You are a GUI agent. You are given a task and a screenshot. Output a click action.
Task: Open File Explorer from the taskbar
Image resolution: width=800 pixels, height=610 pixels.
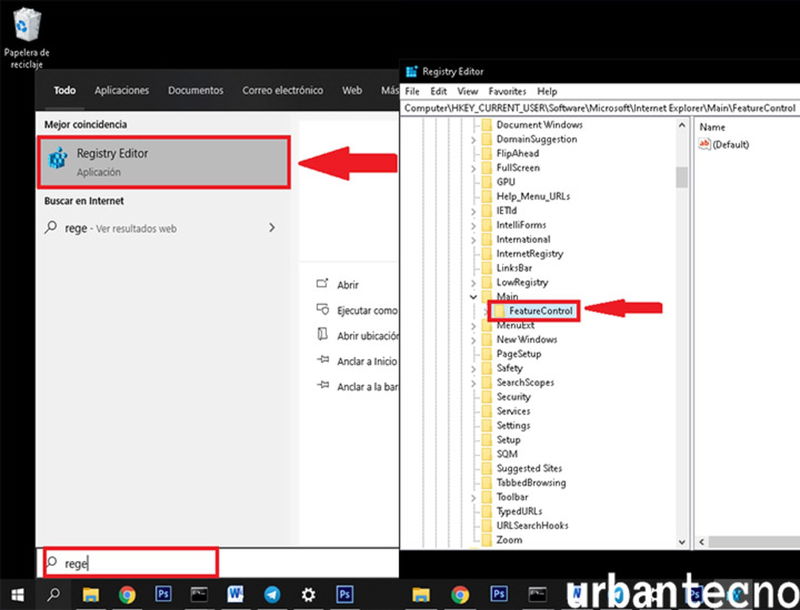coord(92,595)
